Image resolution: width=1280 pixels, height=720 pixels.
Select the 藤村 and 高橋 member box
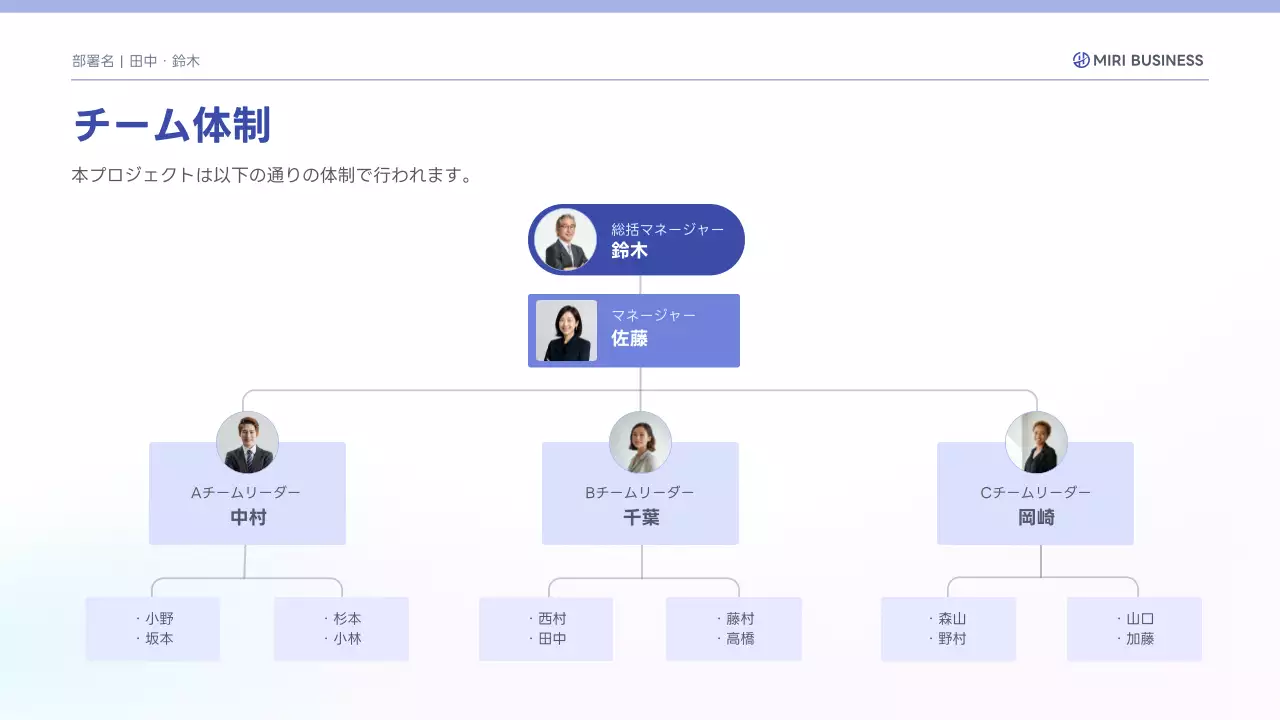pyautogui.click(x=734, y=629)
